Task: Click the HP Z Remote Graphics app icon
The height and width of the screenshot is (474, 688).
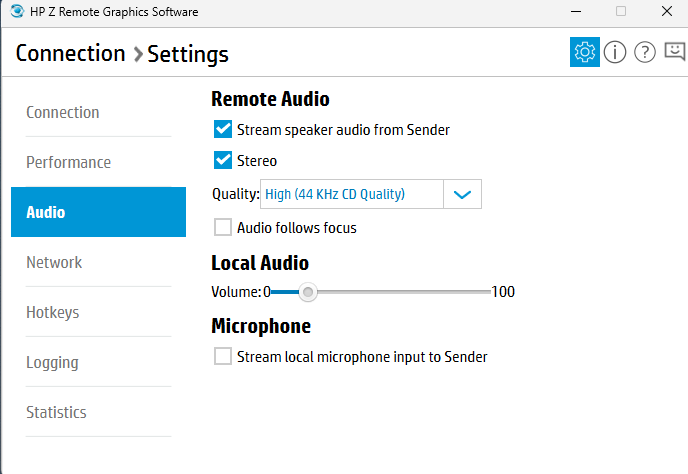Action: (x=17, y=11)
